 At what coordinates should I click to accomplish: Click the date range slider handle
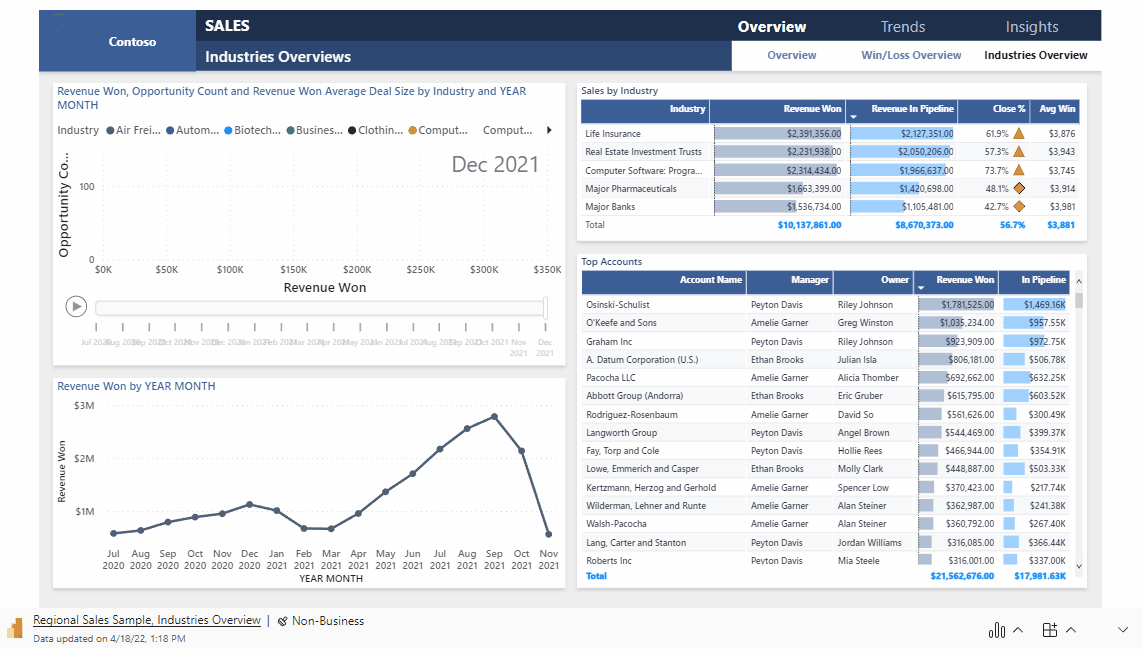tap(543, 307)
